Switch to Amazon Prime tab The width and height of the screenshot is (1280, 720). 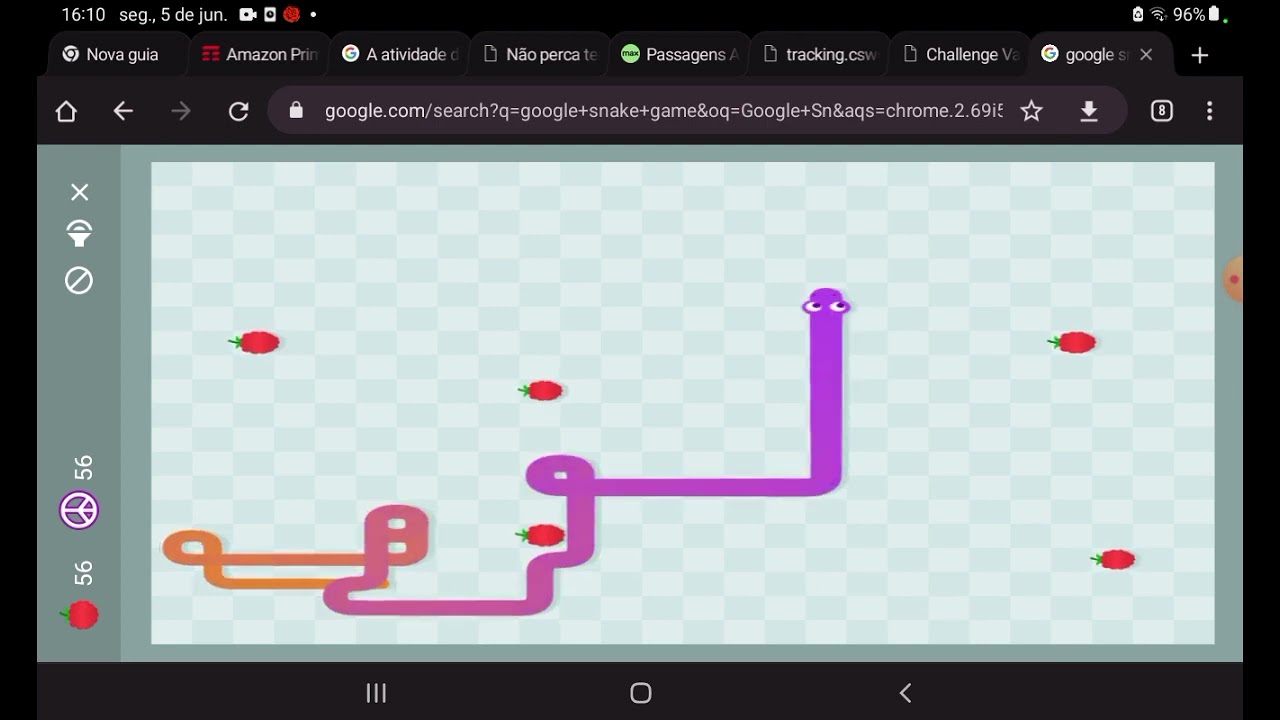(x=259, y=54)
